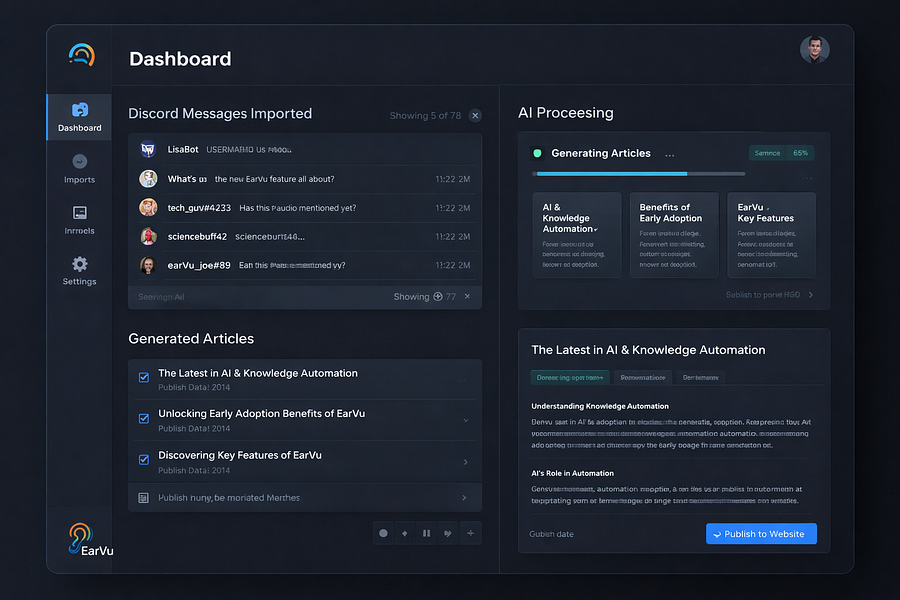Click the circle record icon in the bottom toolbar
900x600 pixels.
click(x=383, y=533)
